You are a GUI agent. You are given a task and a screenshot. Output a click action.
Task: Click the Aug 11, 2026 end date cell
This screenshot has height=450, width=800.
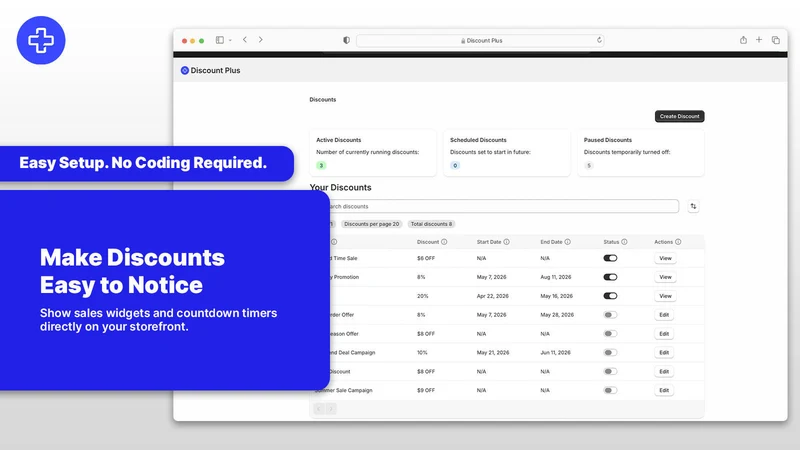click(x=556, y=277)
